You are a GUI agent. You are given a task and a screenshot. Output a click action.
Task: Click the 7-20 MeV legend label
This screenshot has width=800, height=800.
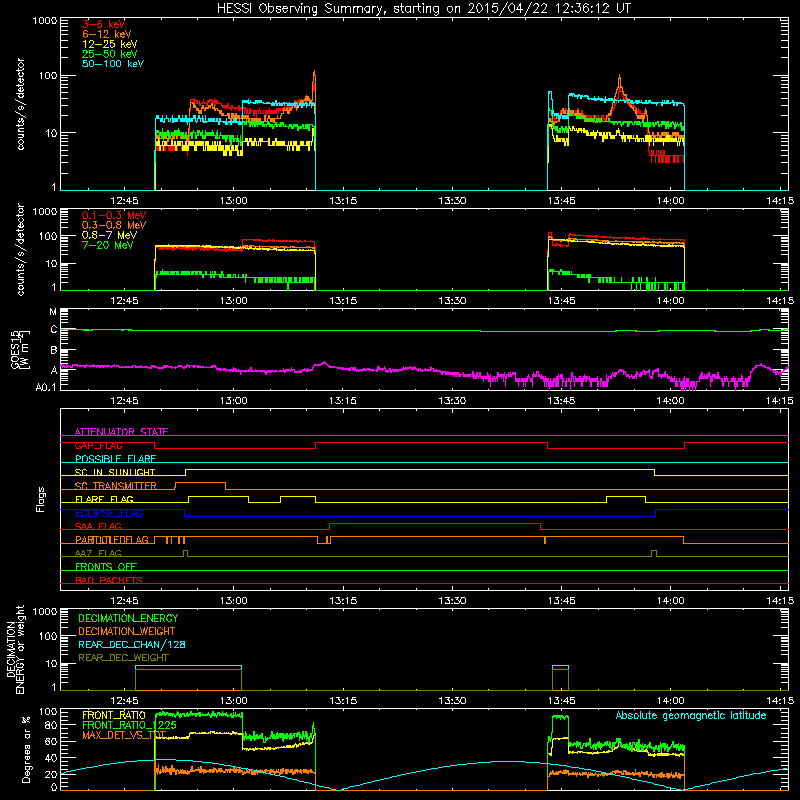click(107, 245)
